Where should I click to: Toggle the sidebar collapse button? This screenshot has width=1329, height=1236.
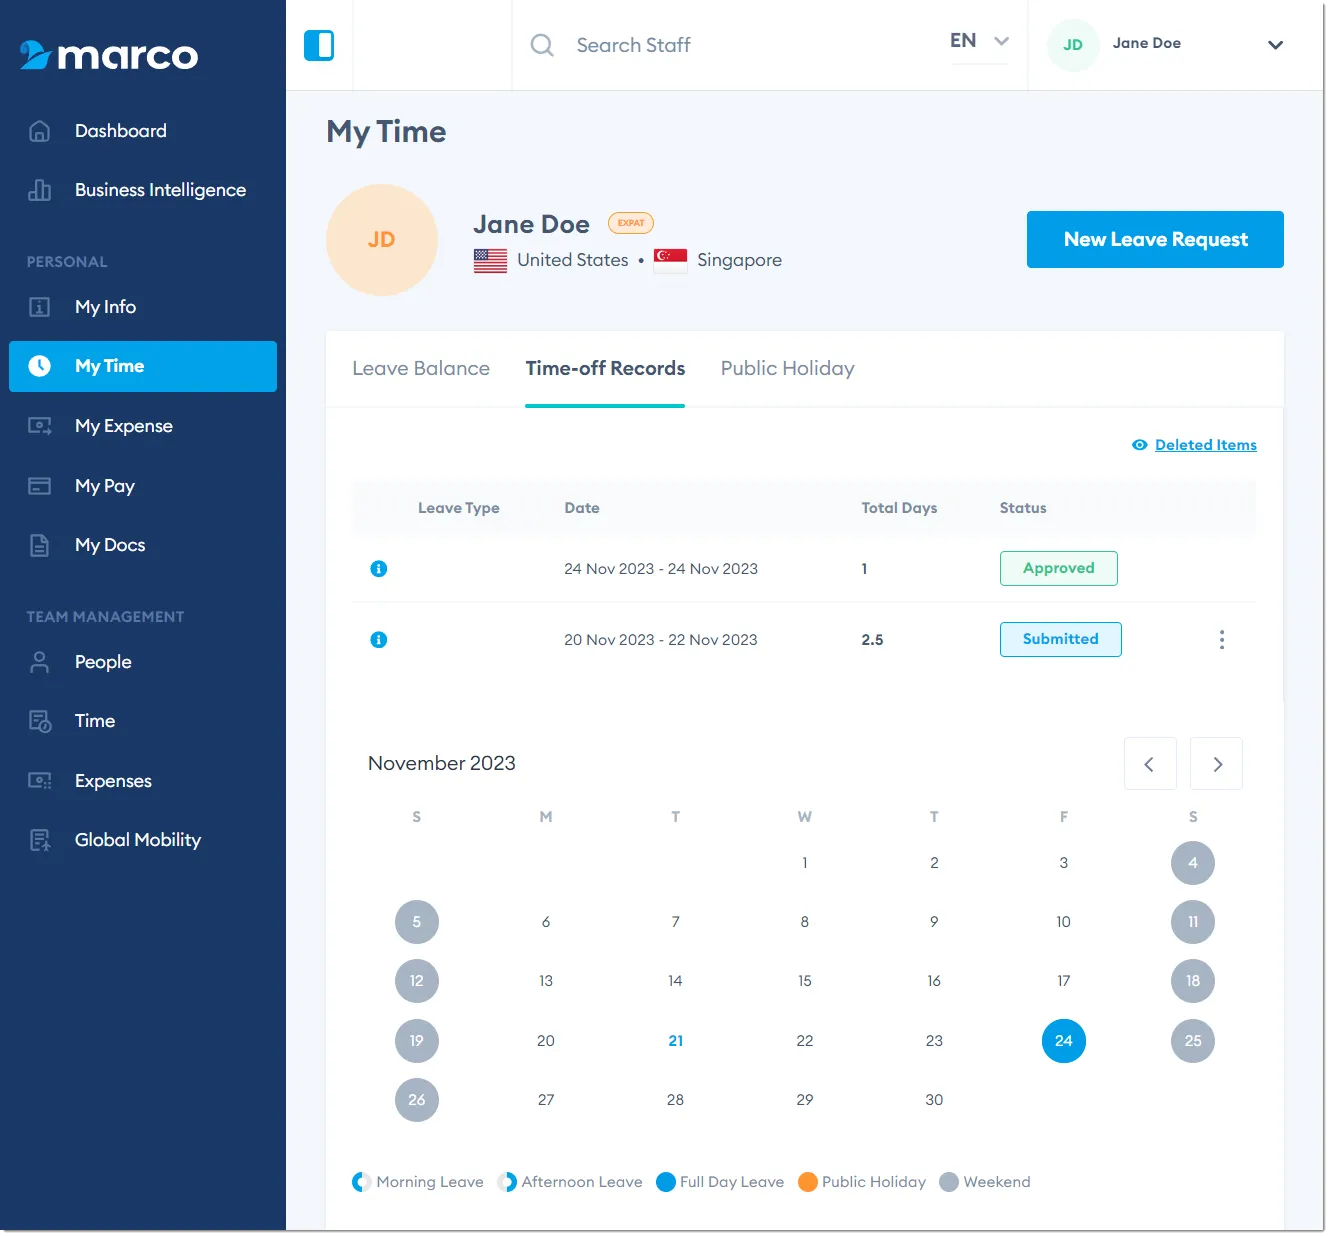319,45
